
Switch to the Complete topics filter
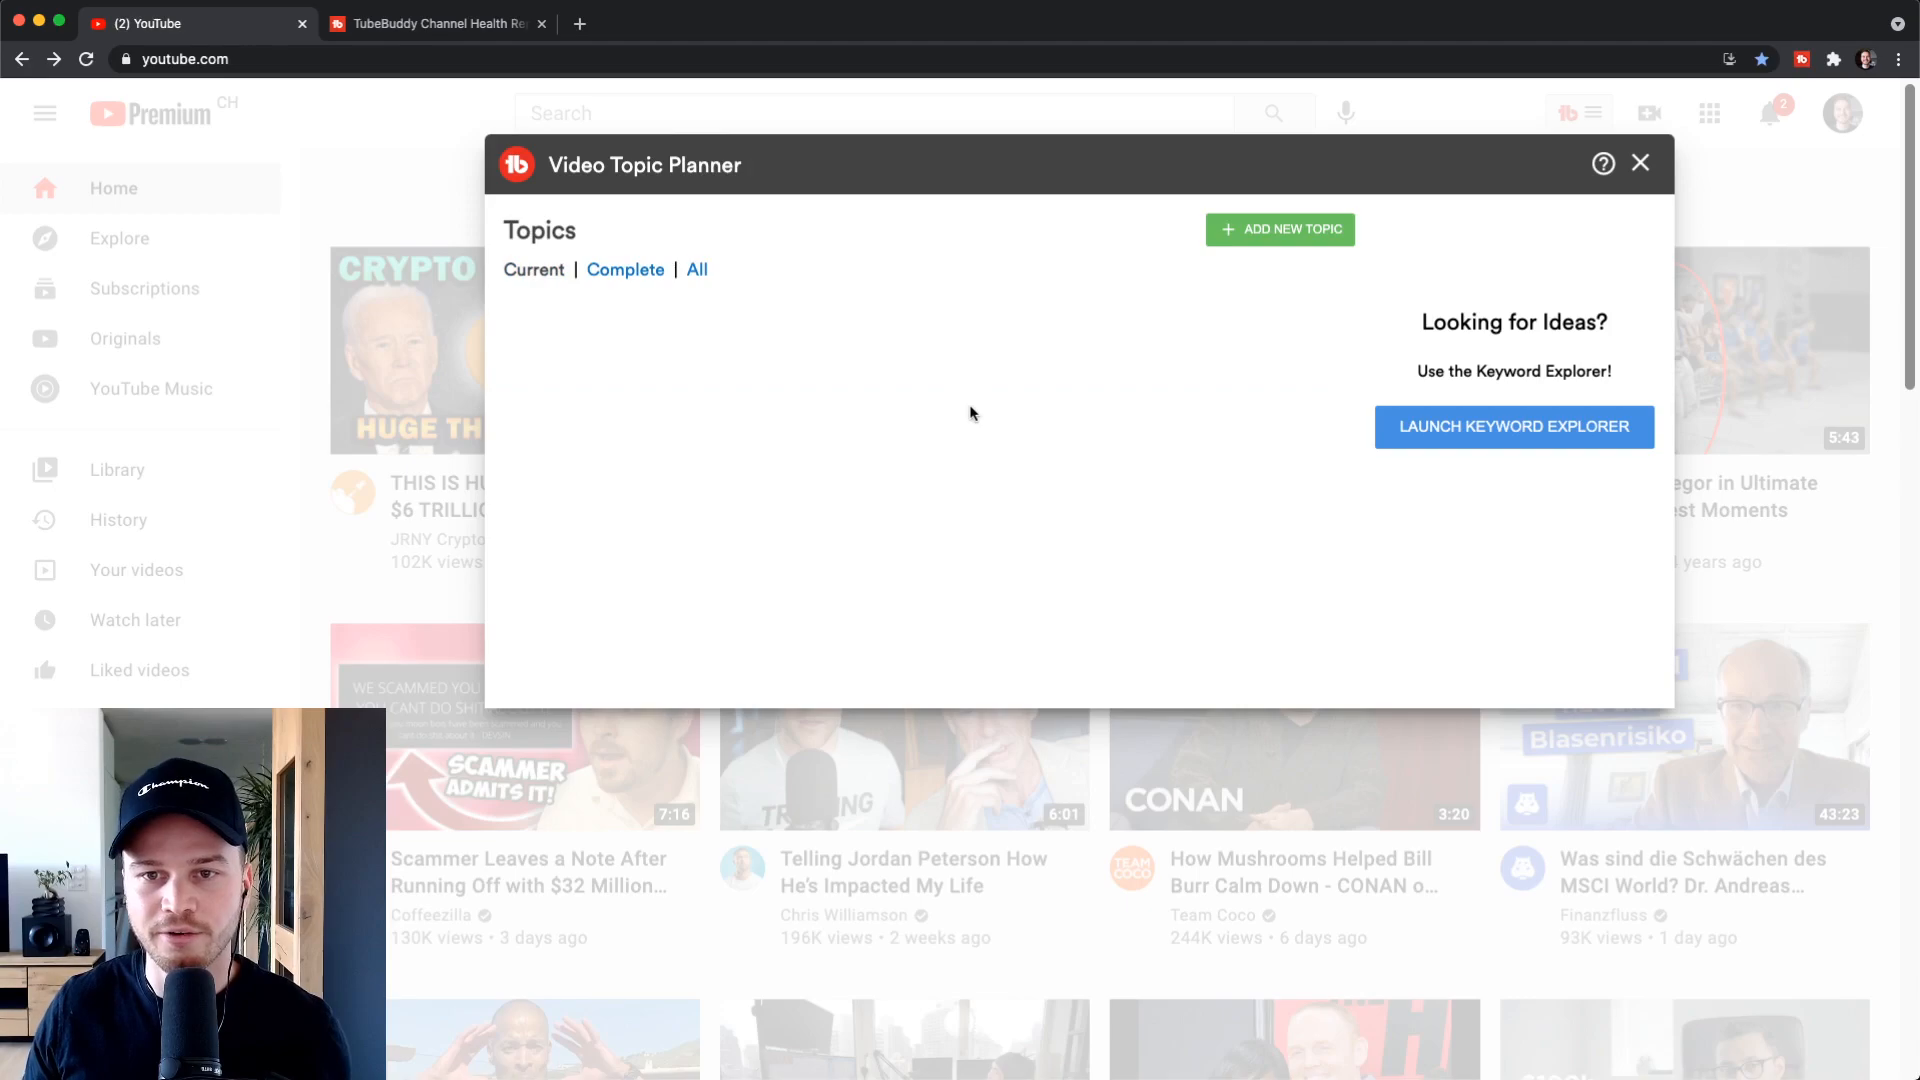point(626,269)
